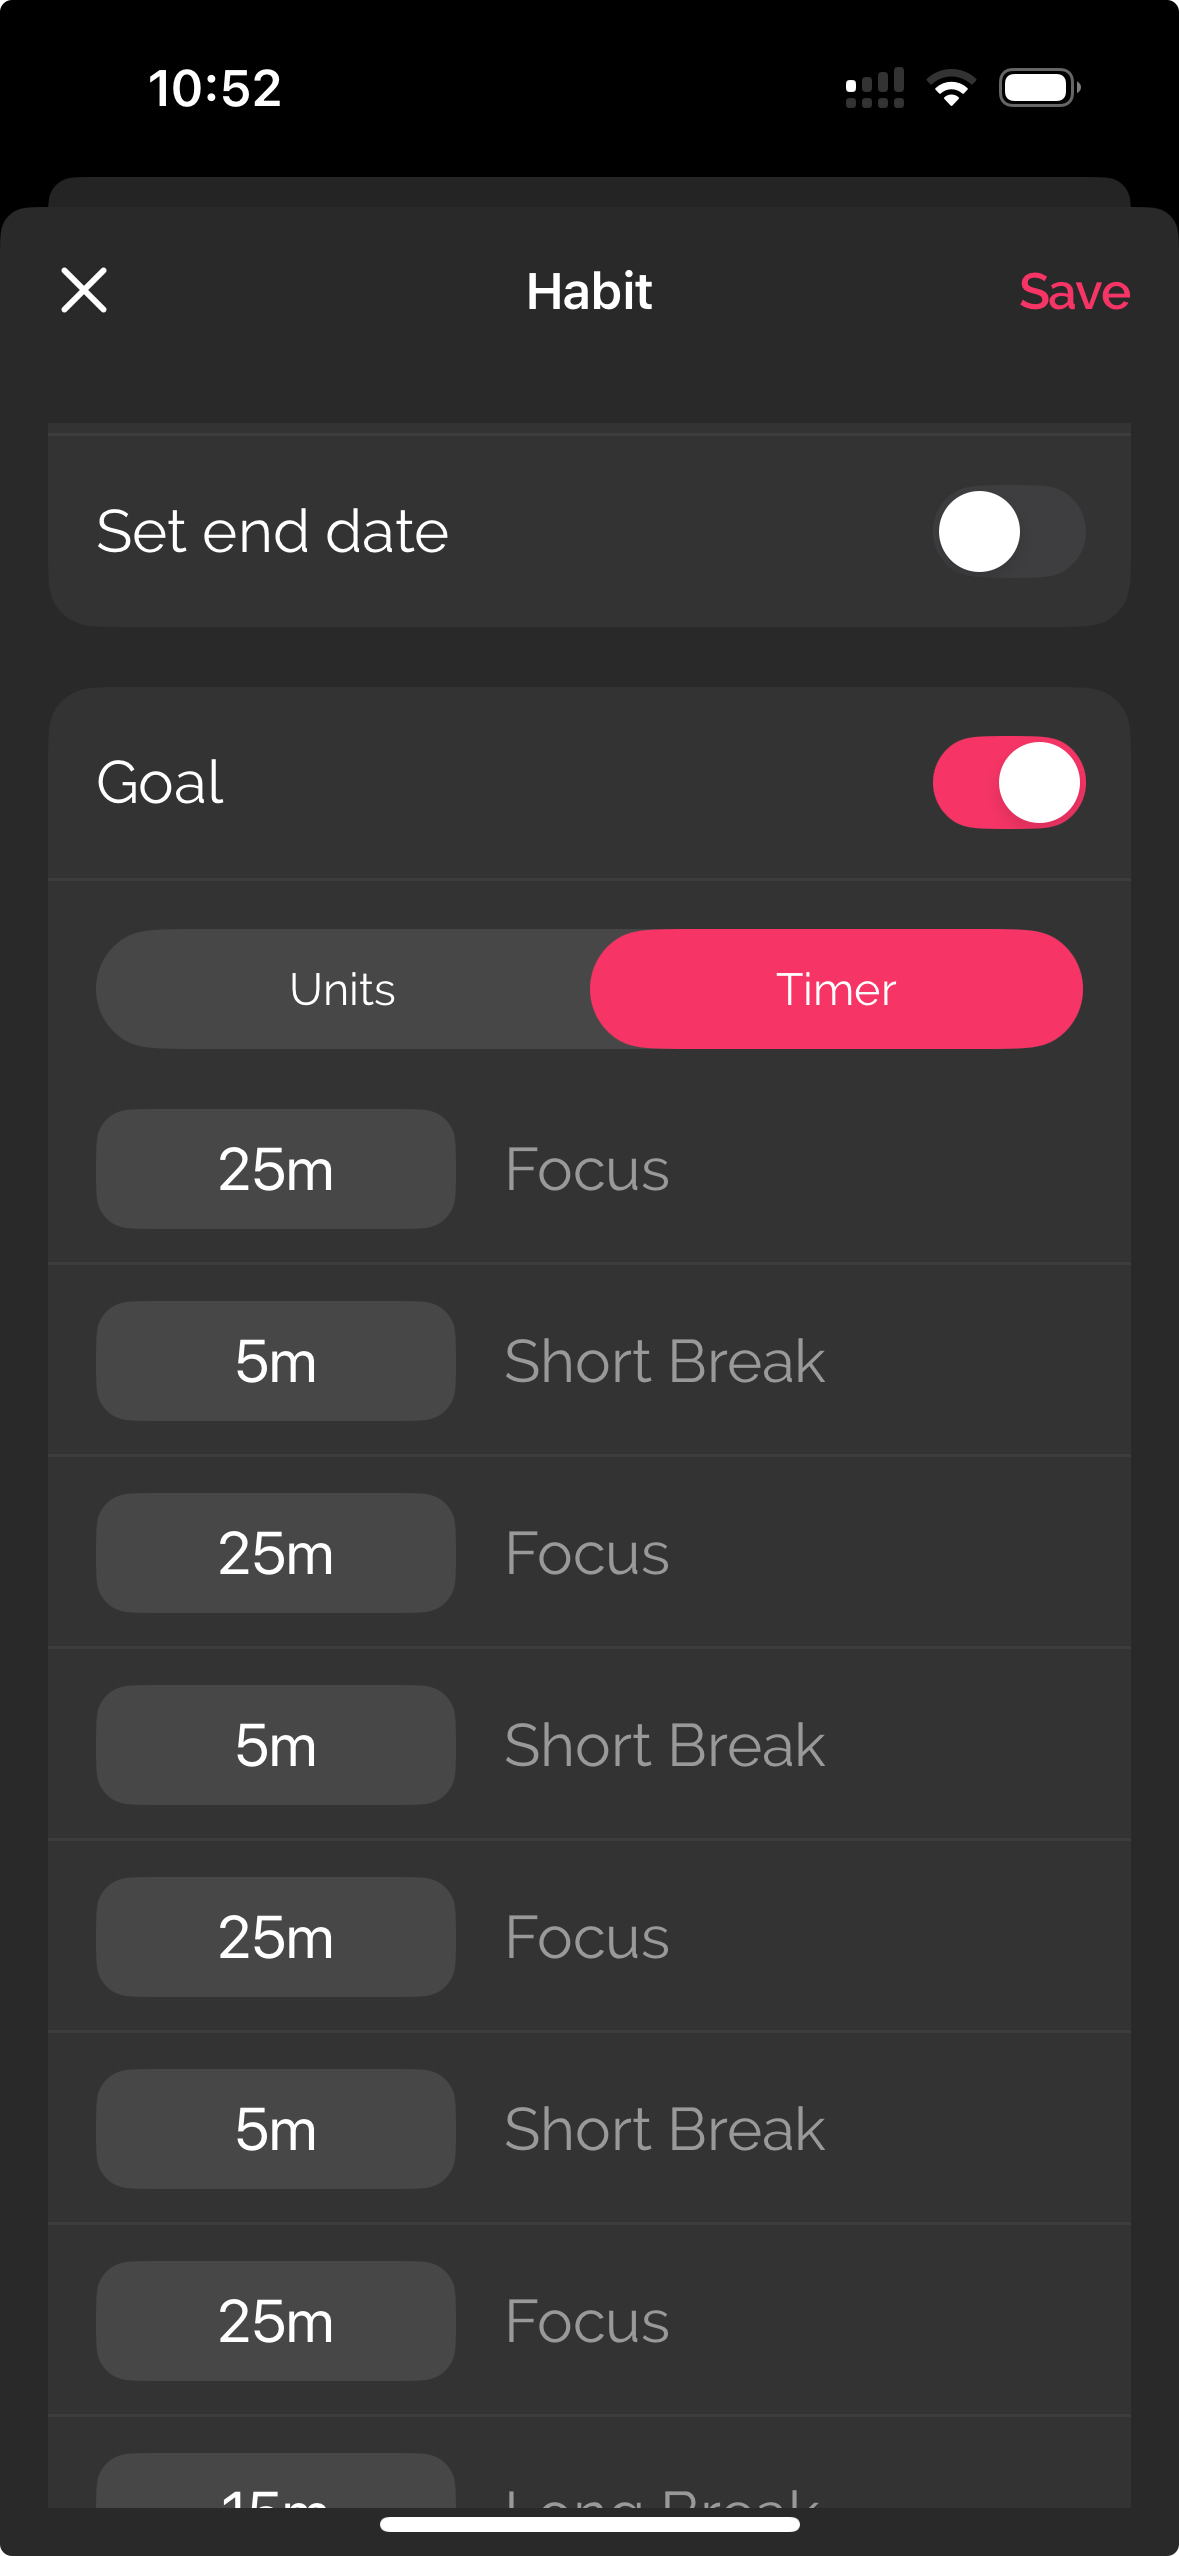Close the Habit sheet with the X icon
Image resolution: width=1179 pixels, height=2556 pixels.
(x=84, y=291)
